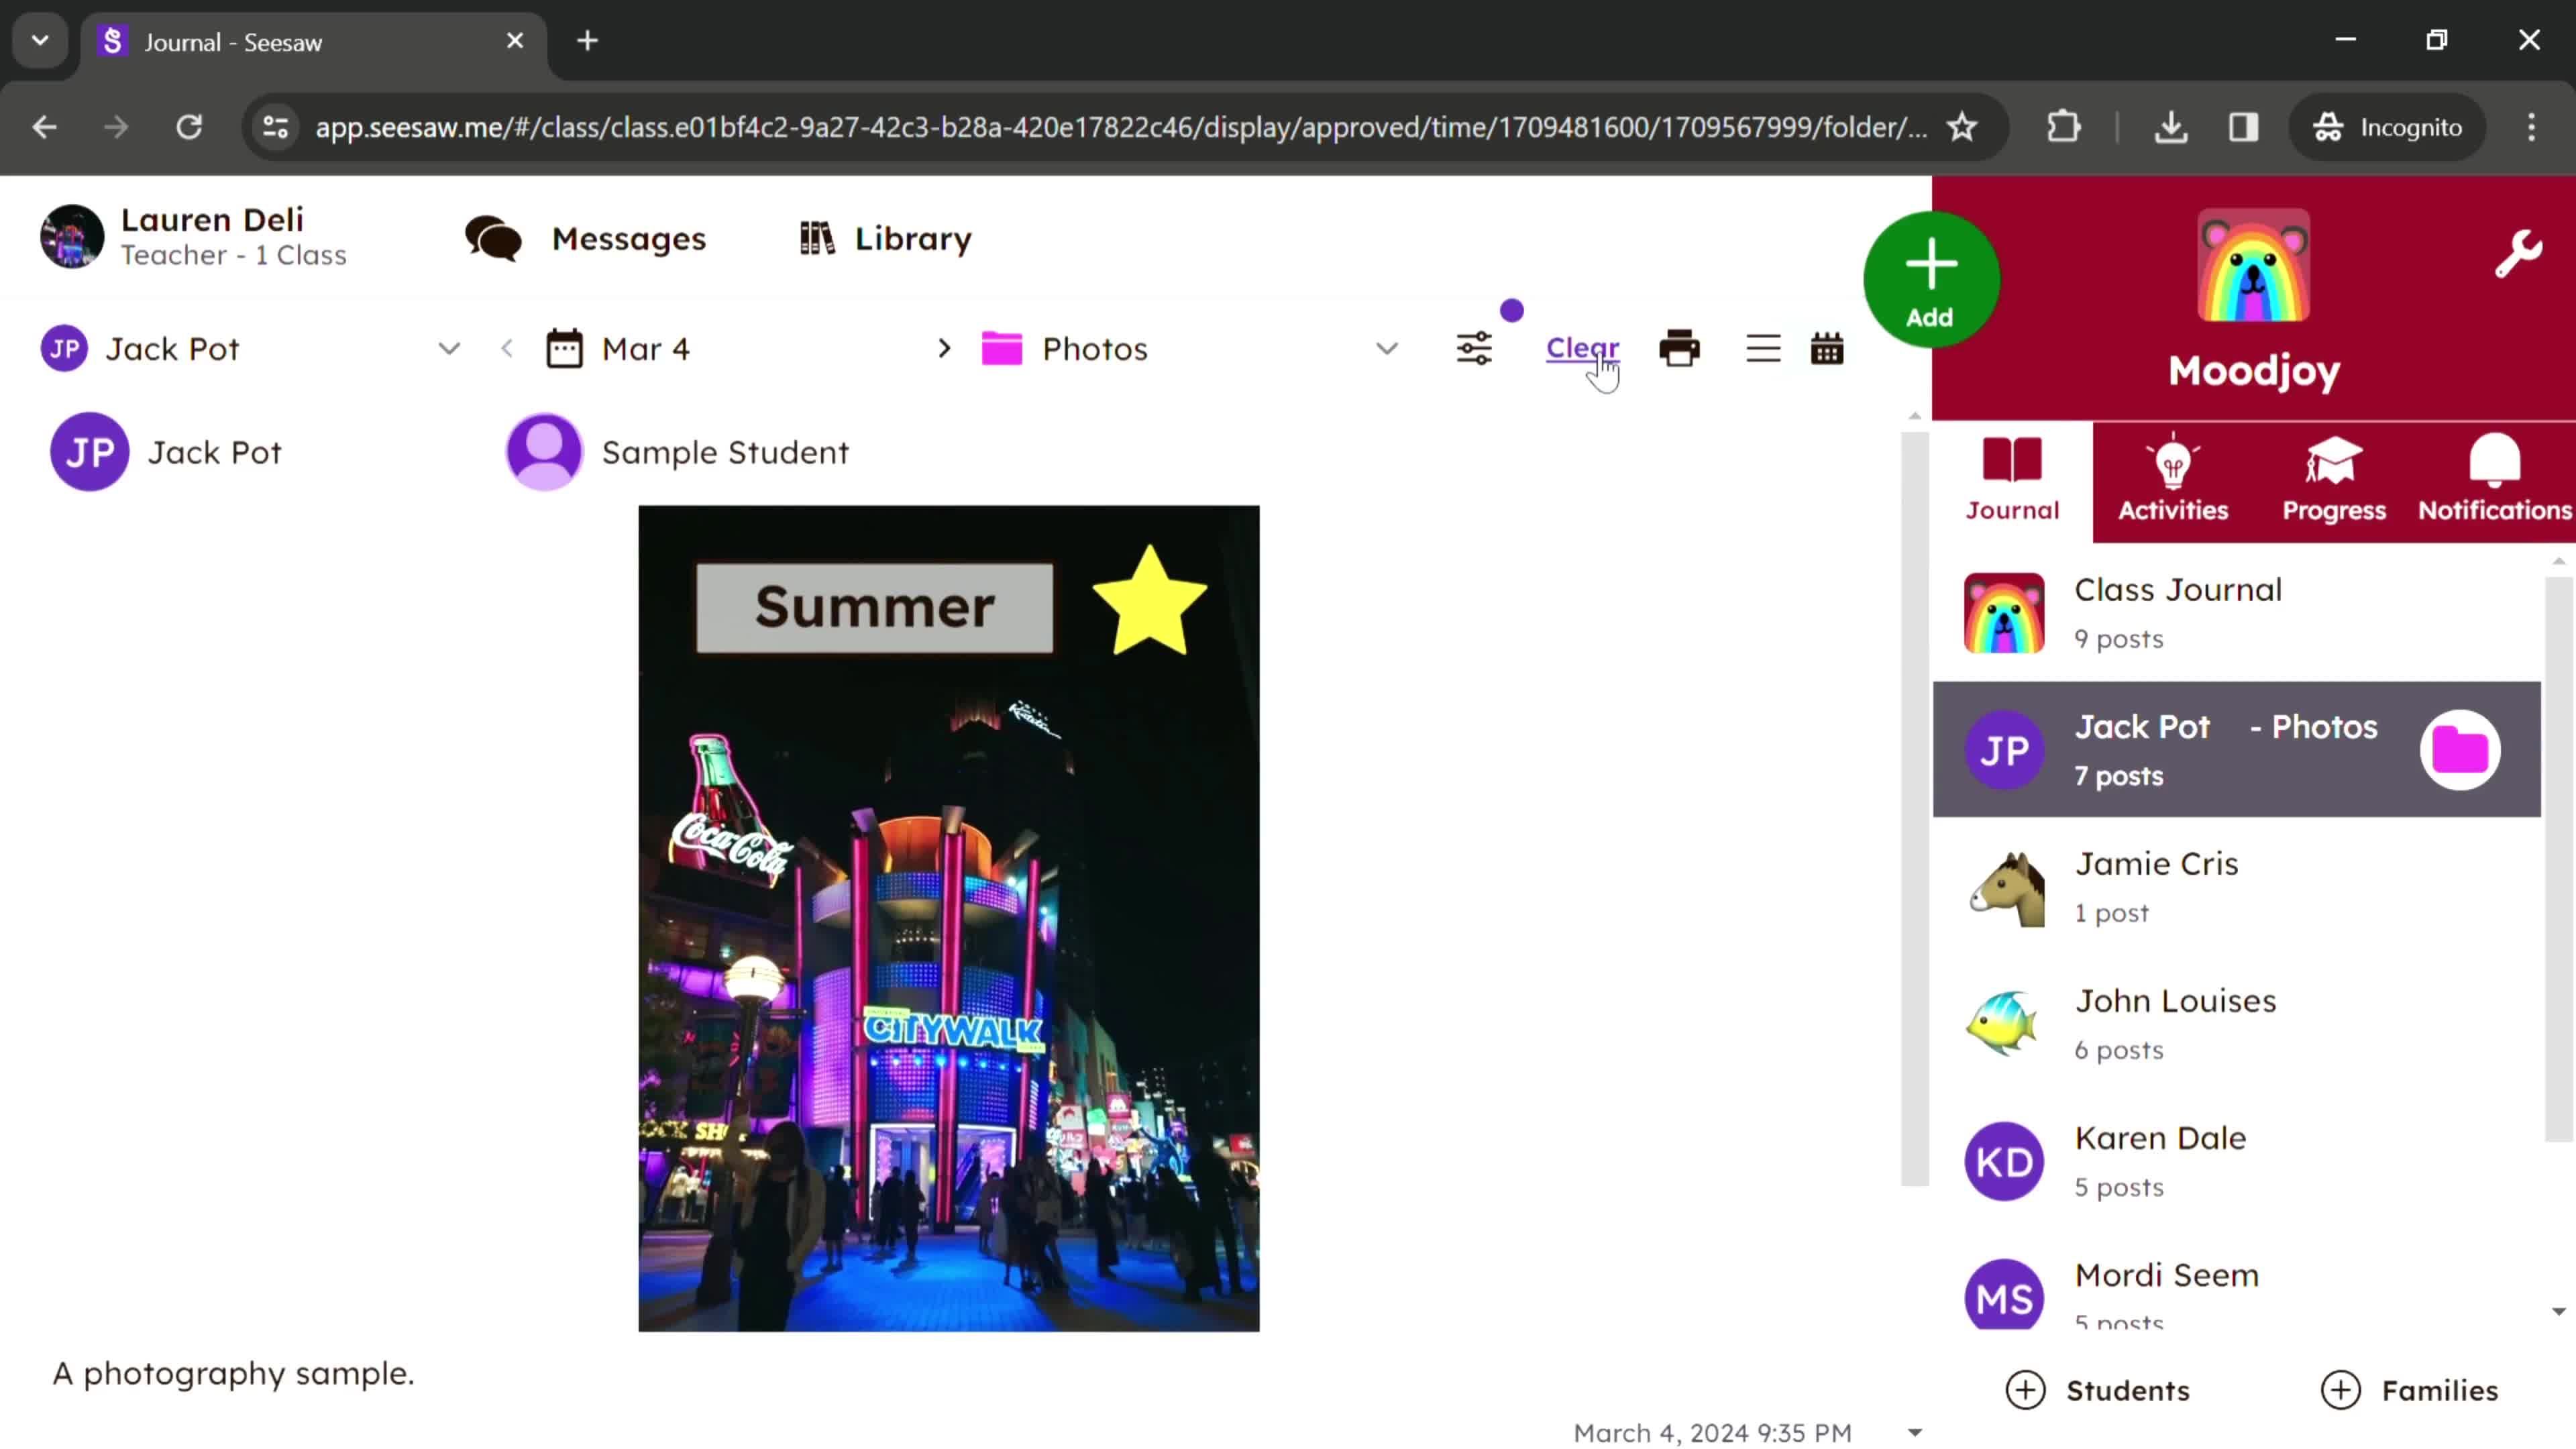
Task: Click the green Add button
Action: coord(1930,280)
